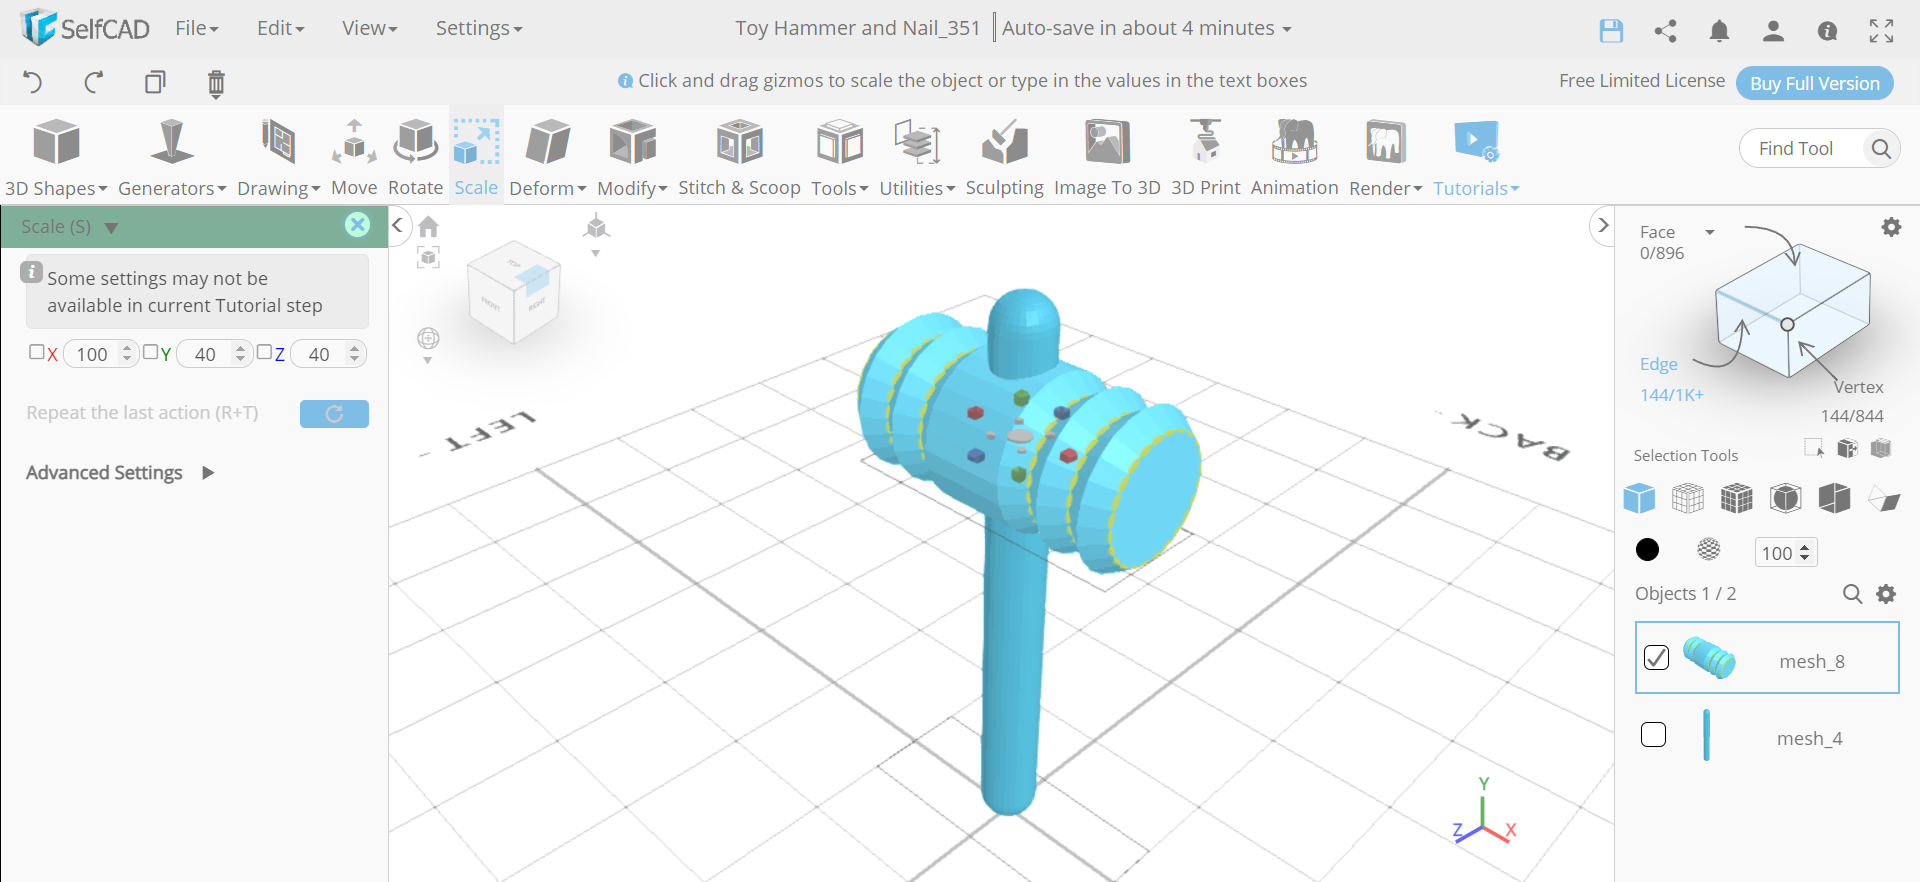Click the info icon in the header

1827,31
